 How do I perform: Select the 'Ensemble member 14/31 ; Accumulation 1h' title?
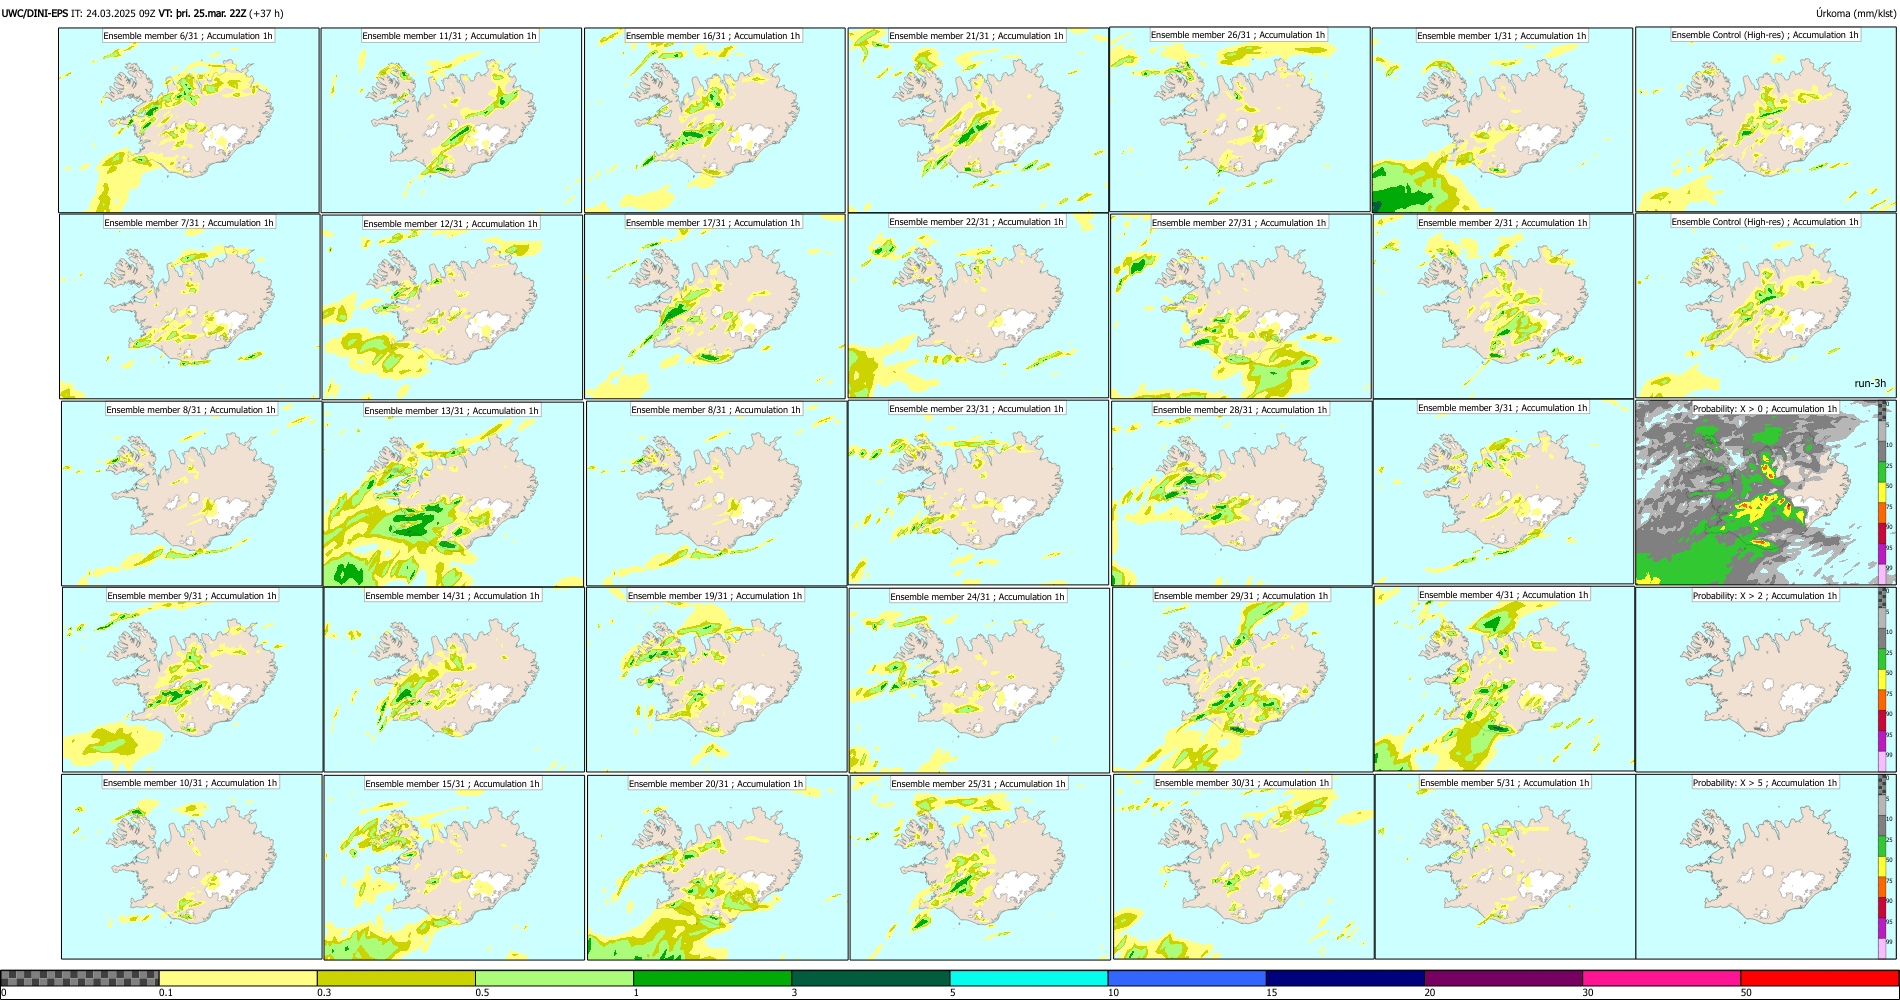point(452,596)
